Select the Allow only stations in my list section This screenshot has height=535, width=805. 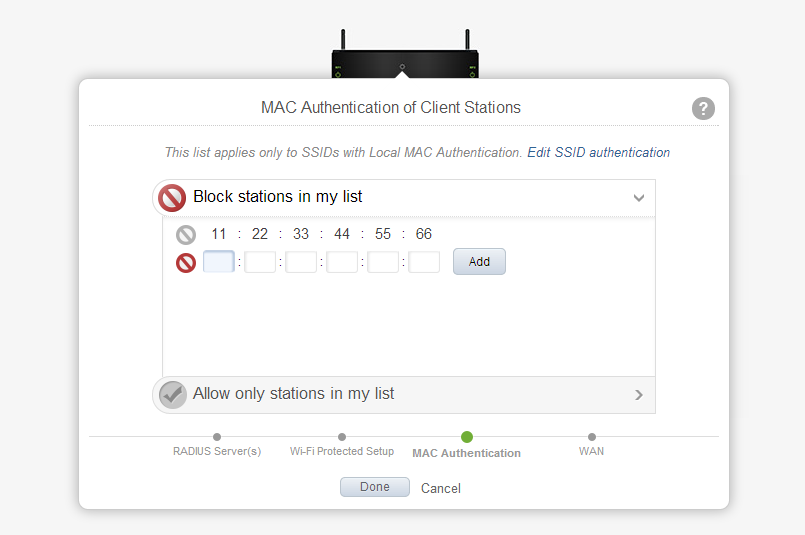coord(404,395)
